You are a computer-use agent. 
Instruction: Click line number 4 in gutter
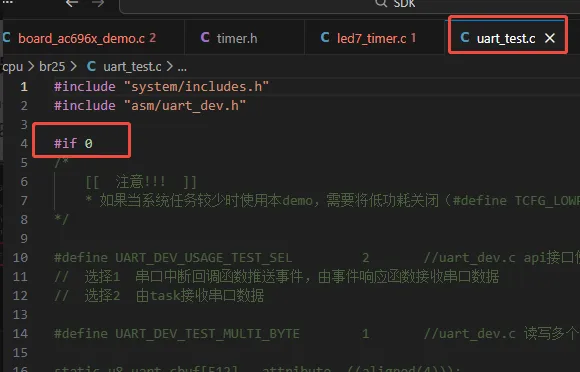[24, 143]
